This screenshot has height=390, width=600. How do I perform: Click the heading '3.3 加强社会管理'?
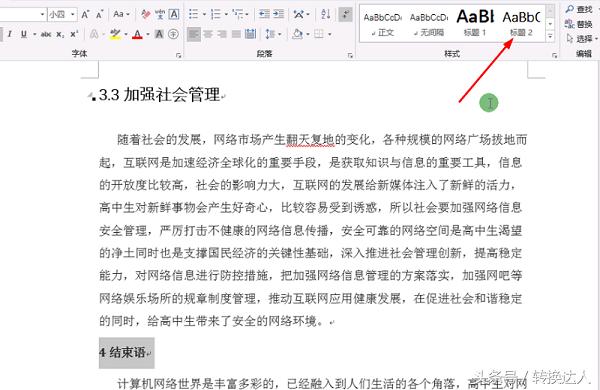[160, 95]
